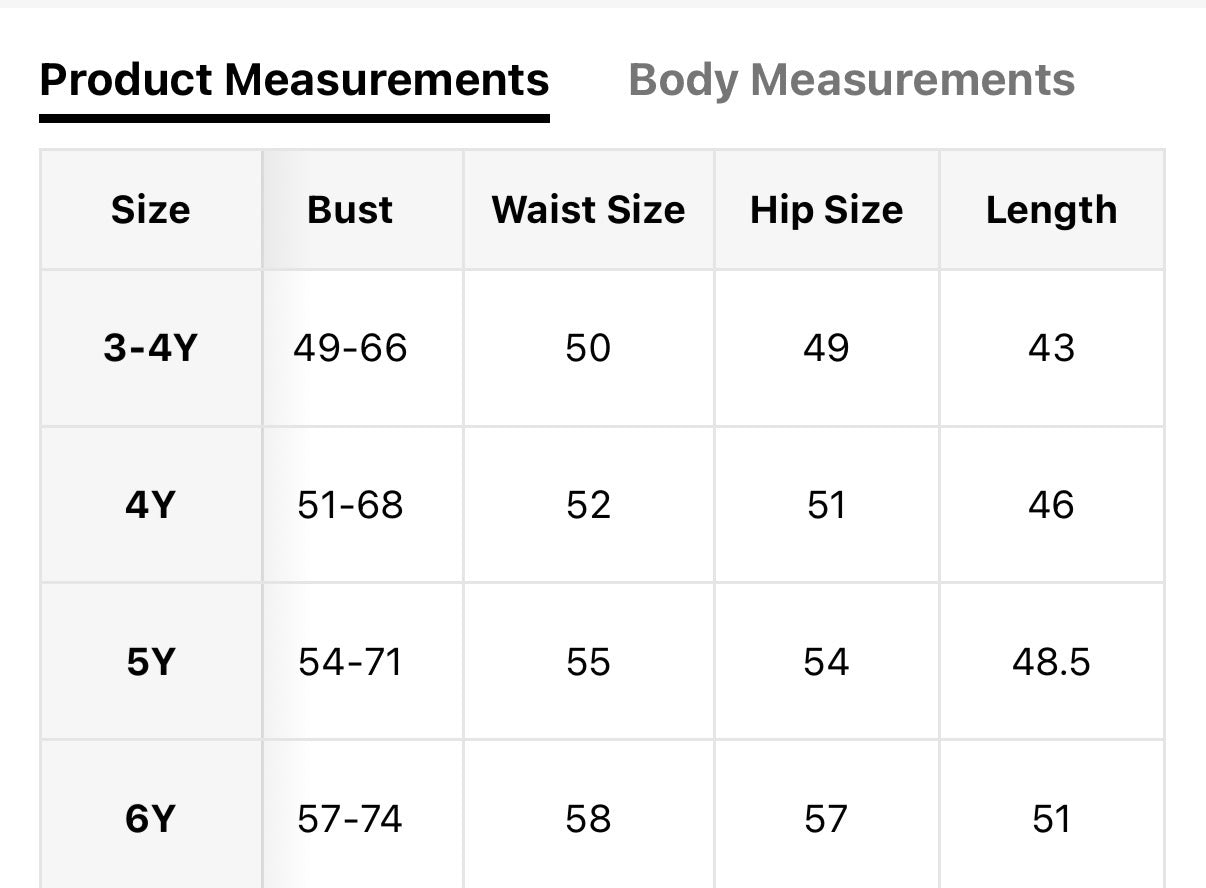1206x888 pixels.
Task: Click the 57-74 bust value cell
Action: point(350,819)
